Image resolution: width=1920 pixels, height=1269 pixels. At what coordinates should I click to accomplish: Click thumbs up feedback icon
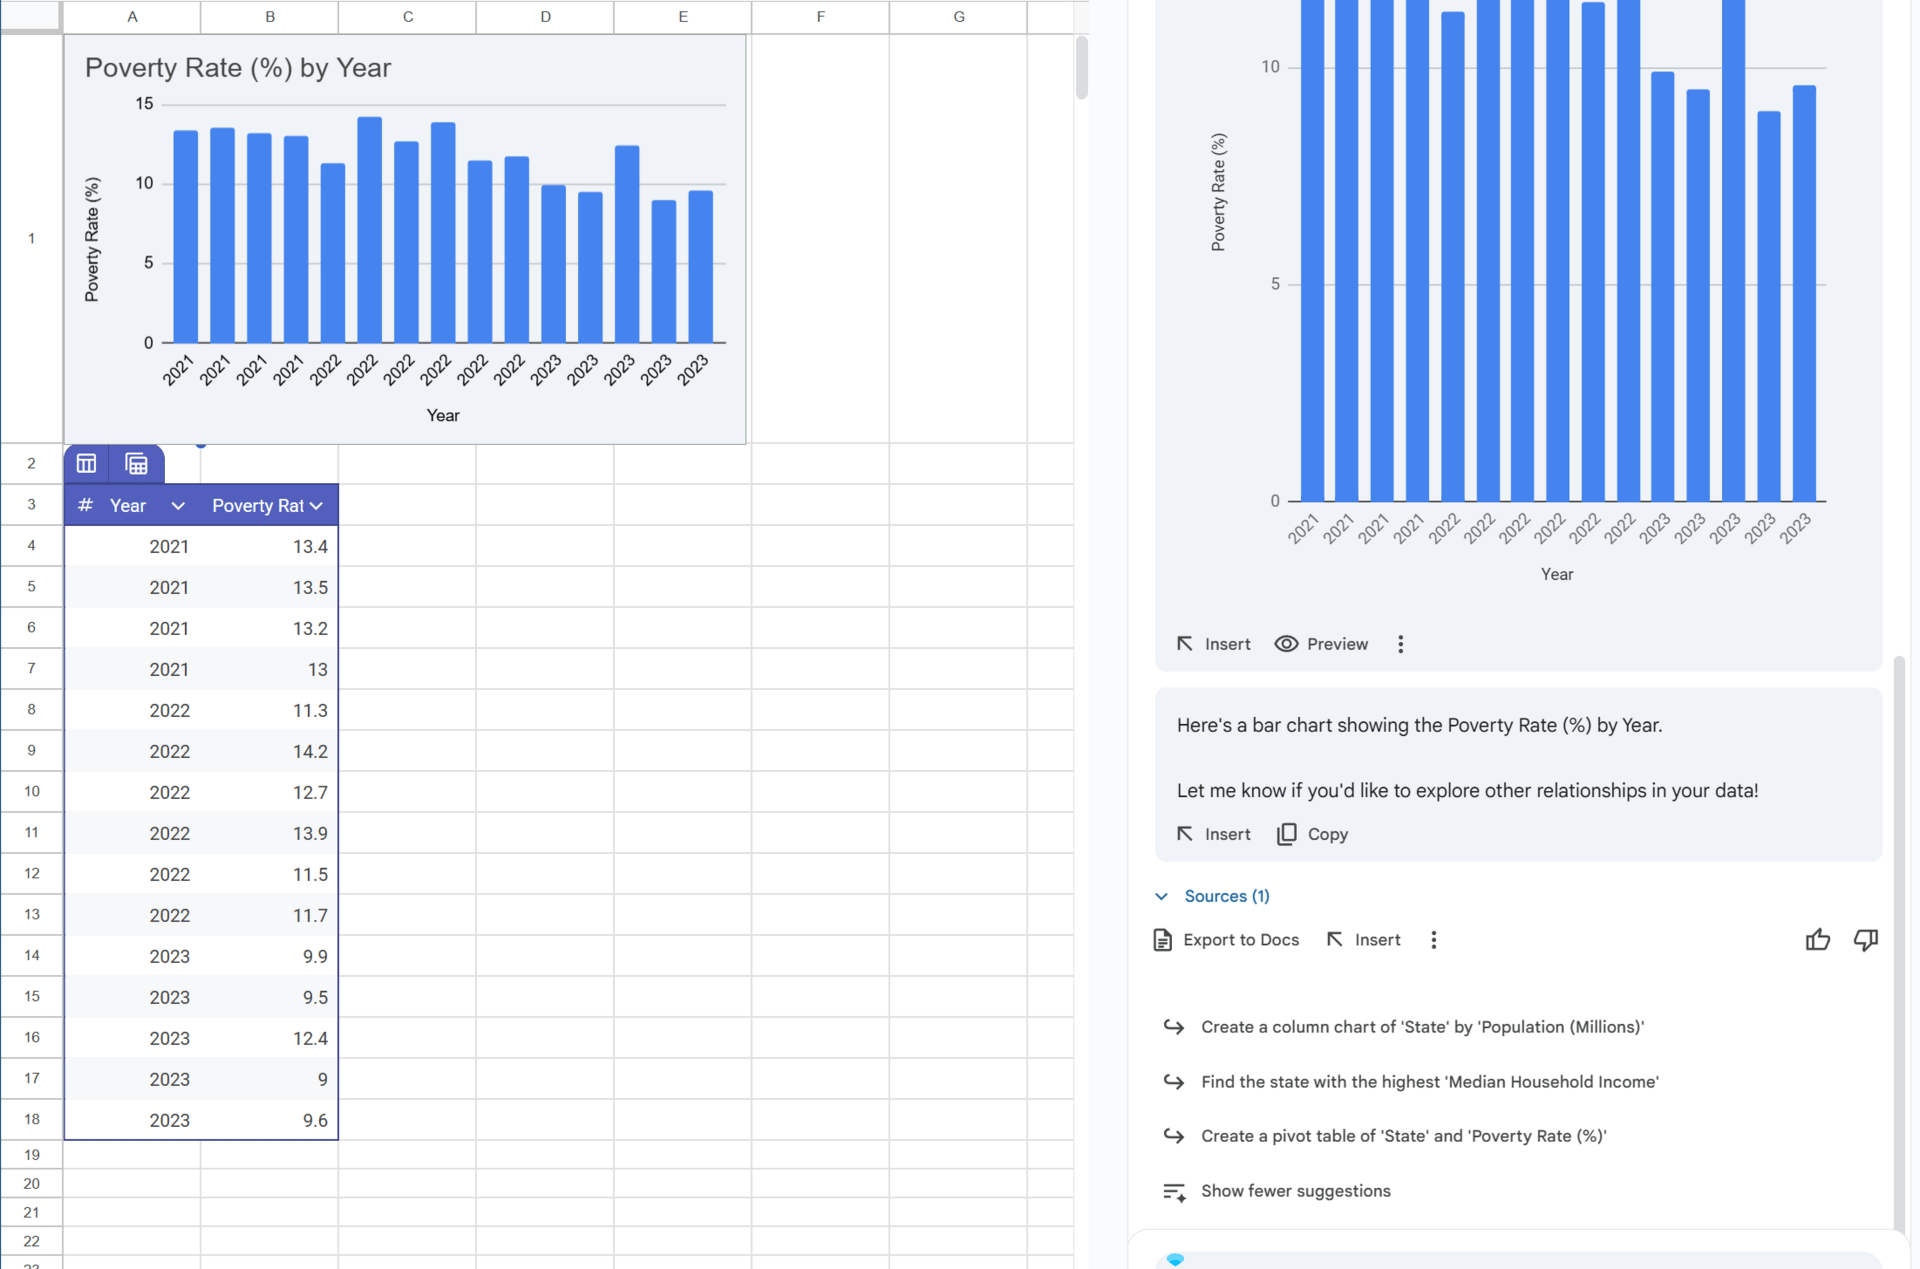pyautogui.click(x=1817, y=940)
